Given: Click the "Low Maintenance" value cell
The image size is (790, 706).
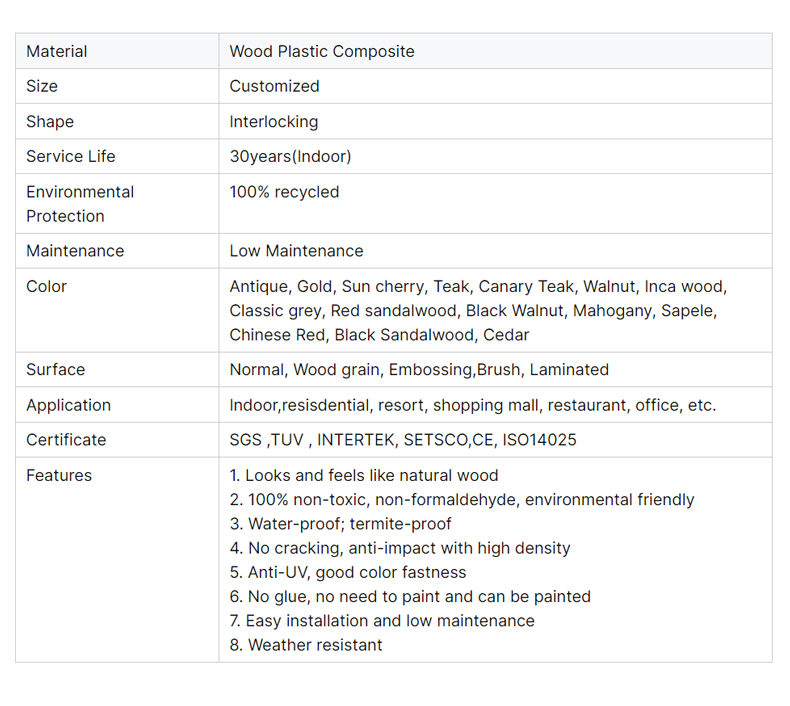Looking at the screenshot, I should point(296,250).
